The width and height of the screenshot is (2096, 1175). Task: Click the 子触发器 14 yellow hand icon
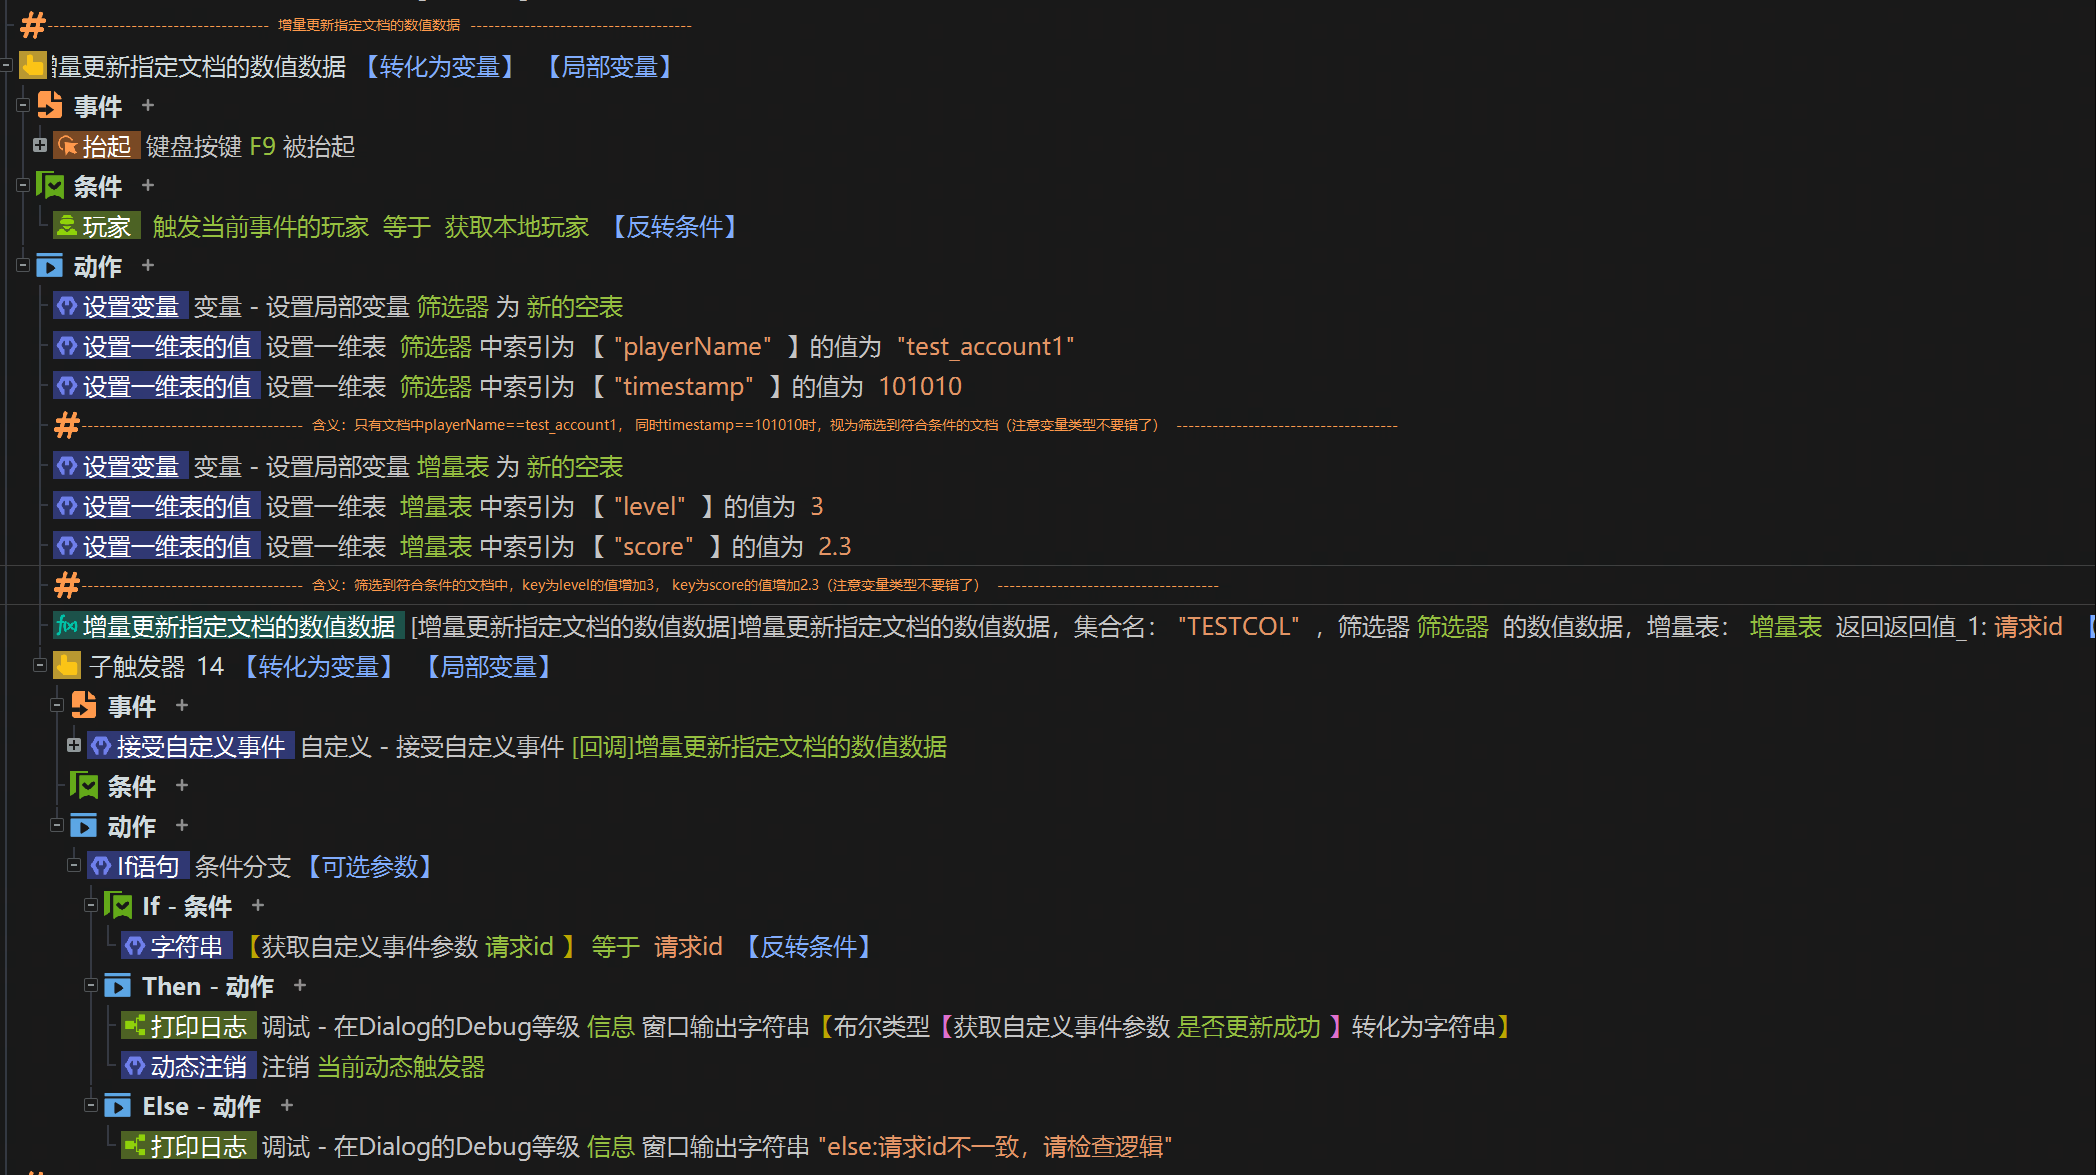[x=68, y=666]
